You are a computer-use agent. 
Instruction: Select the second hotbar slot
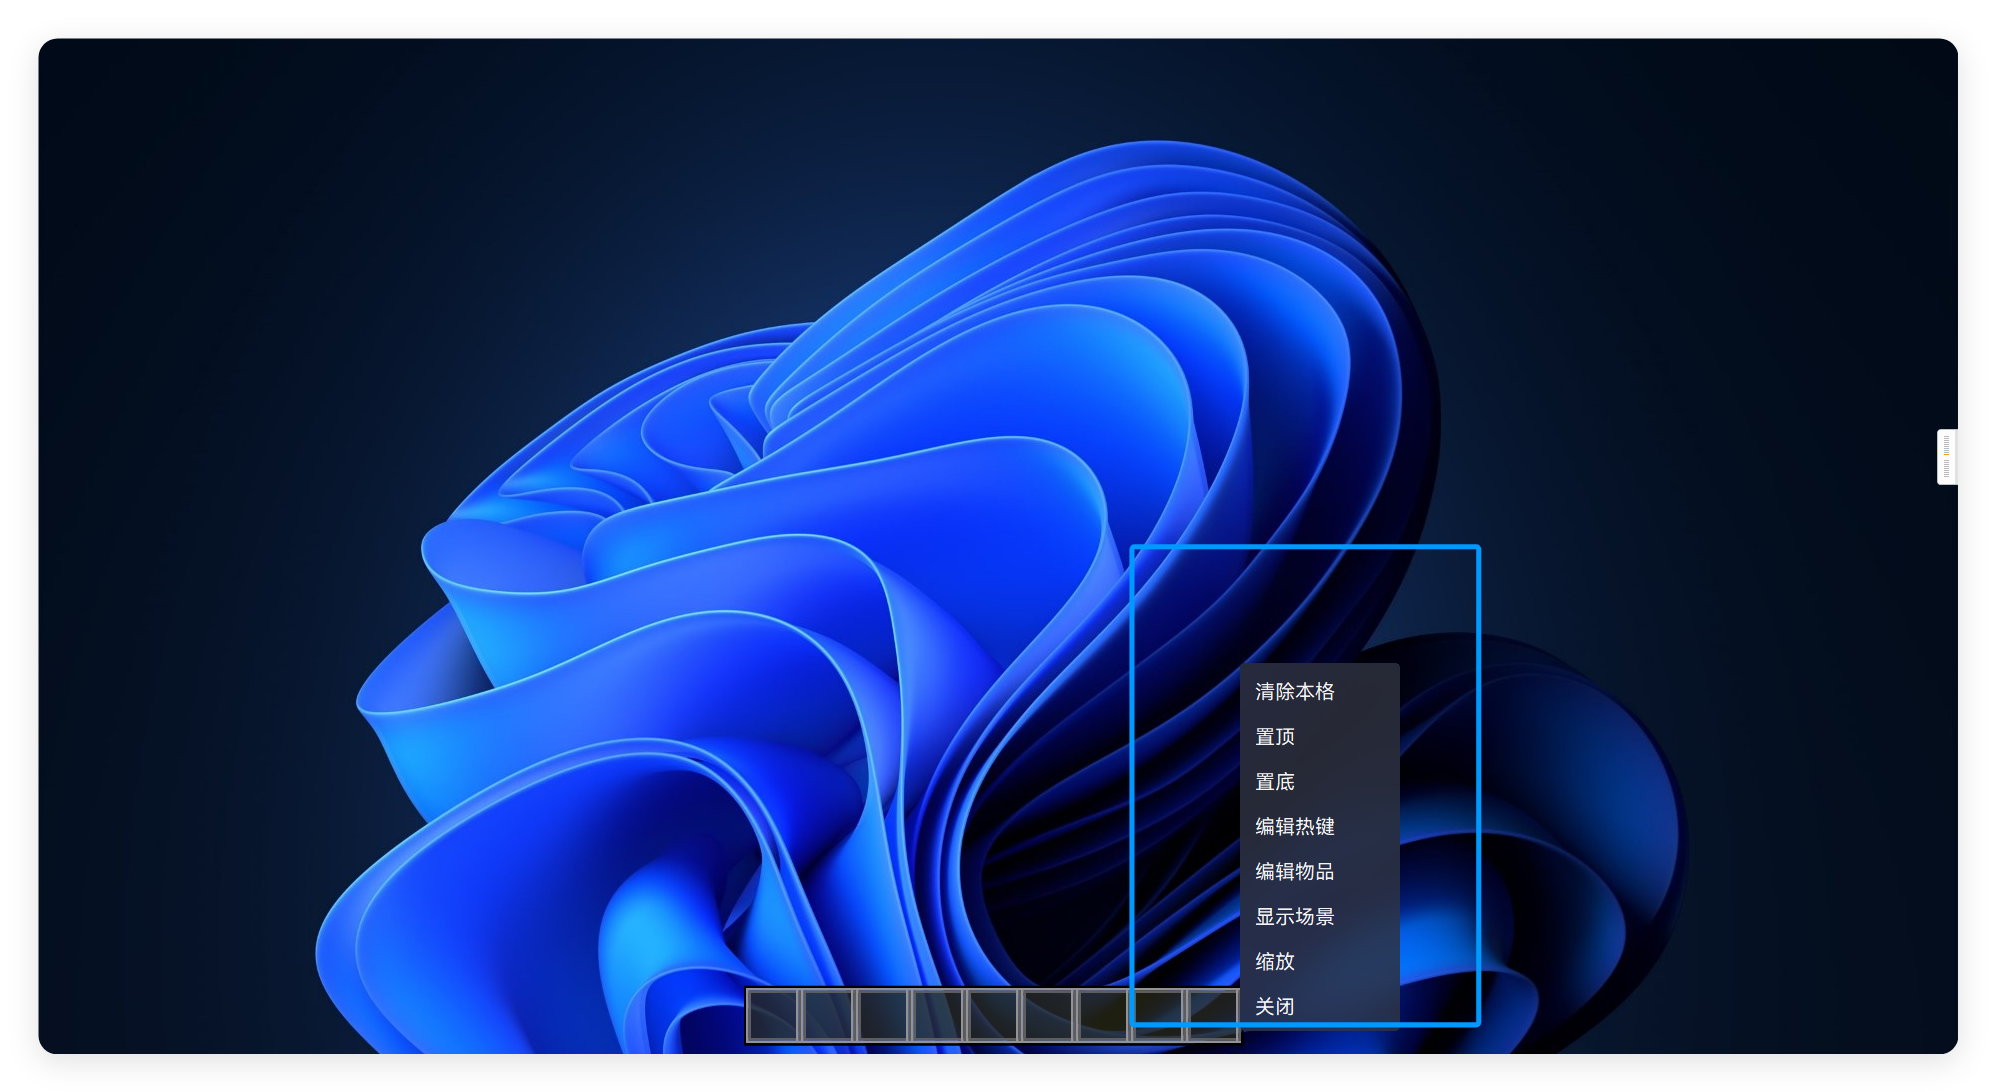coord(829,1015)
